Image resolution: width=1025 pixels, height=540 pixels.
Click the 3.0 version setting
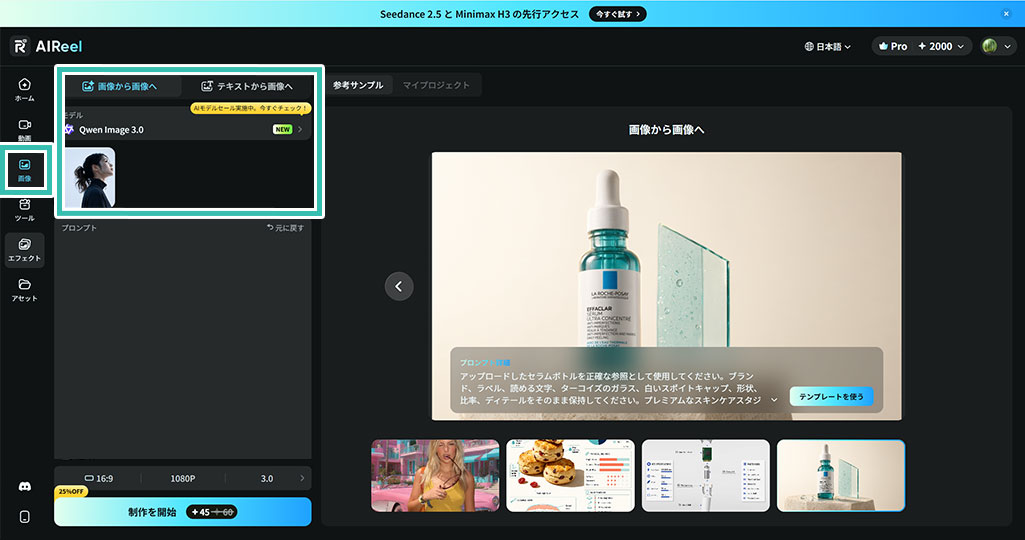(x=267, y=479)
